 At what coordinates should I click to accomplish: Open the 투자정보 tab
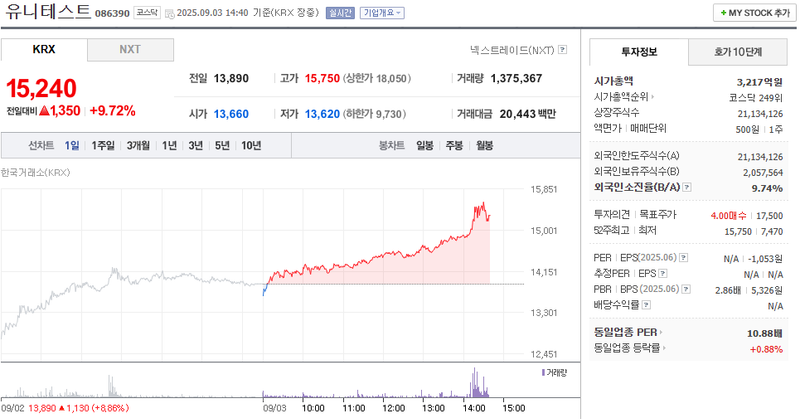pos(639,52)
